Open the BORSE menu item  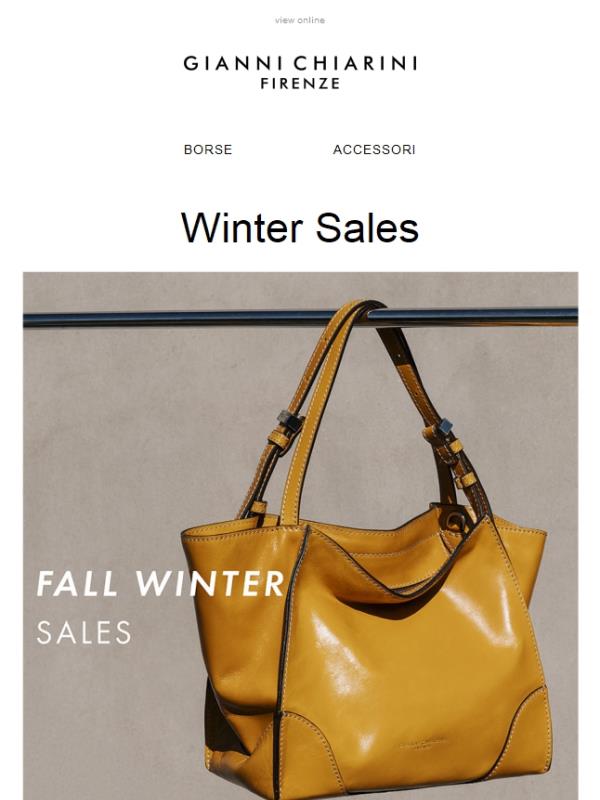click(208, 149)
